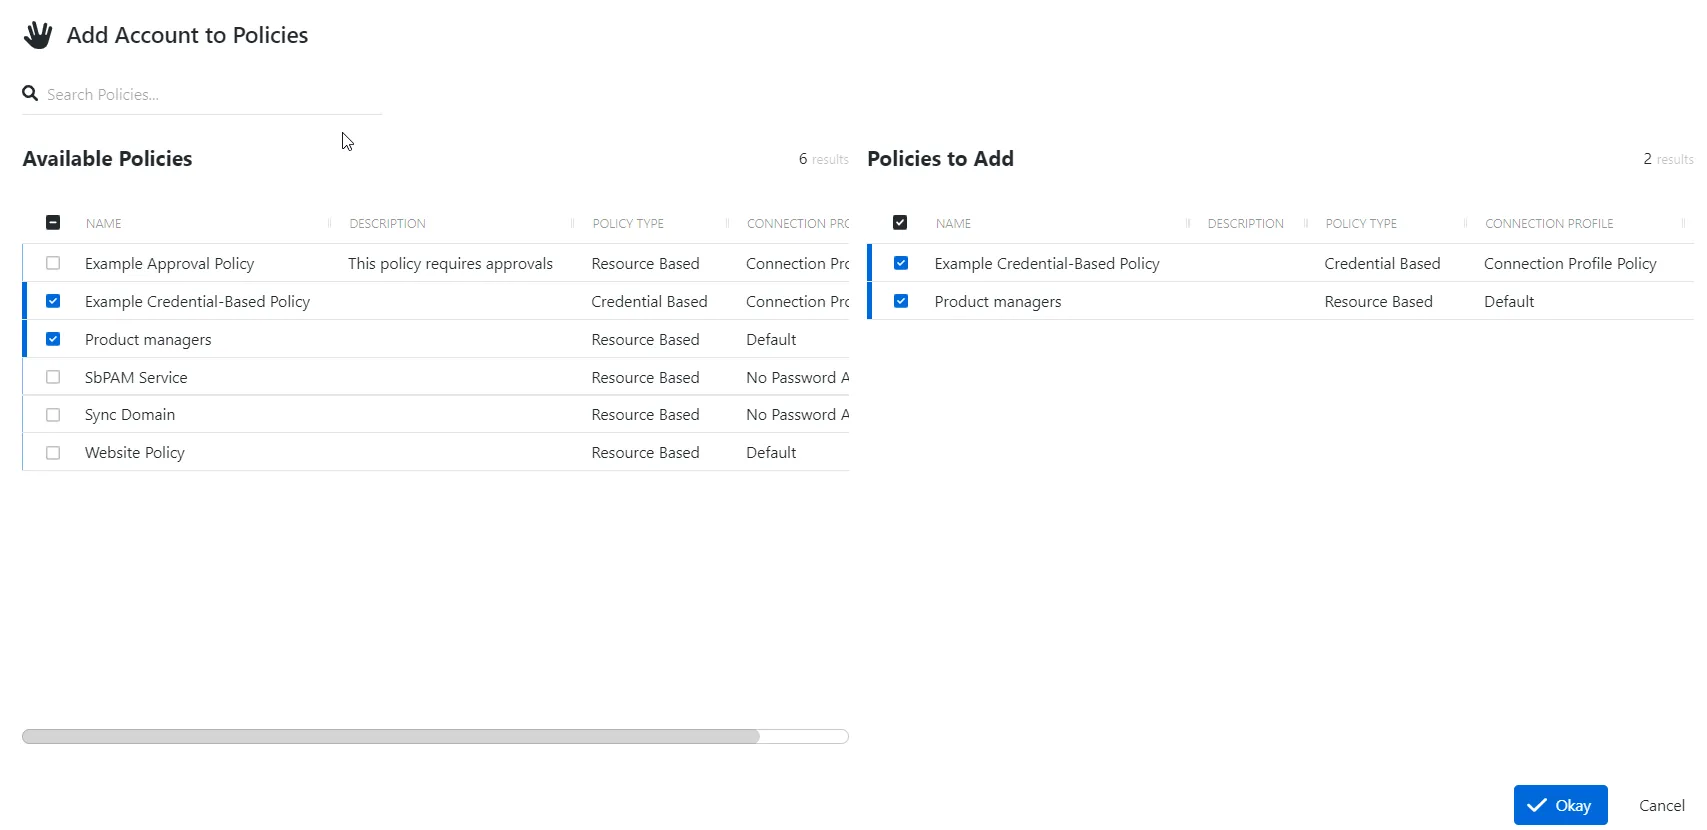
Task: Click the Policy Type column resize handle in Policies to Add
Action: tap(1465, 223)
